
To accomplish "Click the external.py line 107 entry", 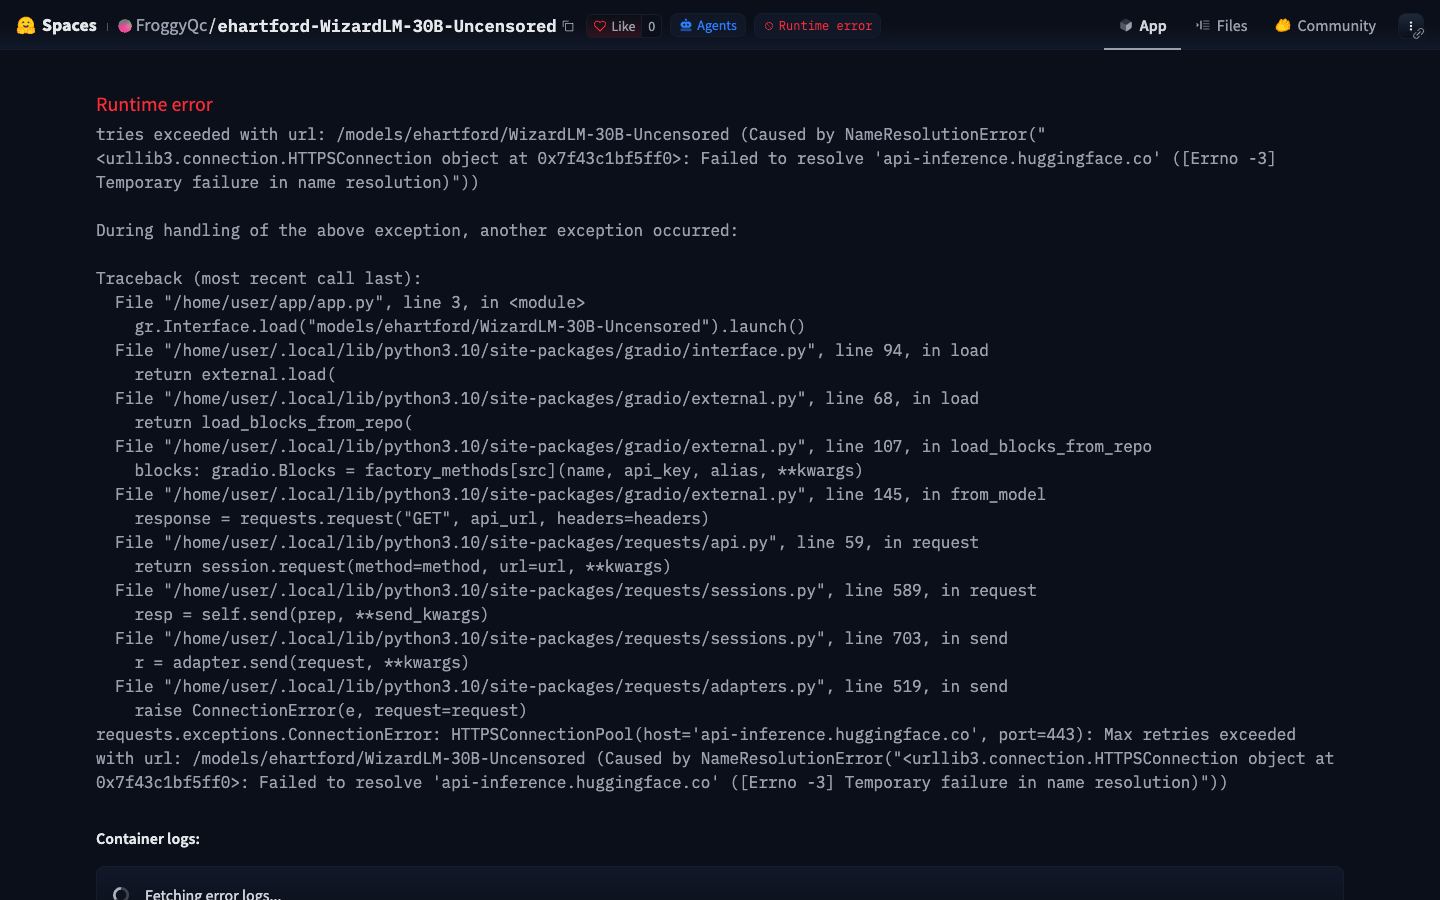I will click(x=633, y=446).
